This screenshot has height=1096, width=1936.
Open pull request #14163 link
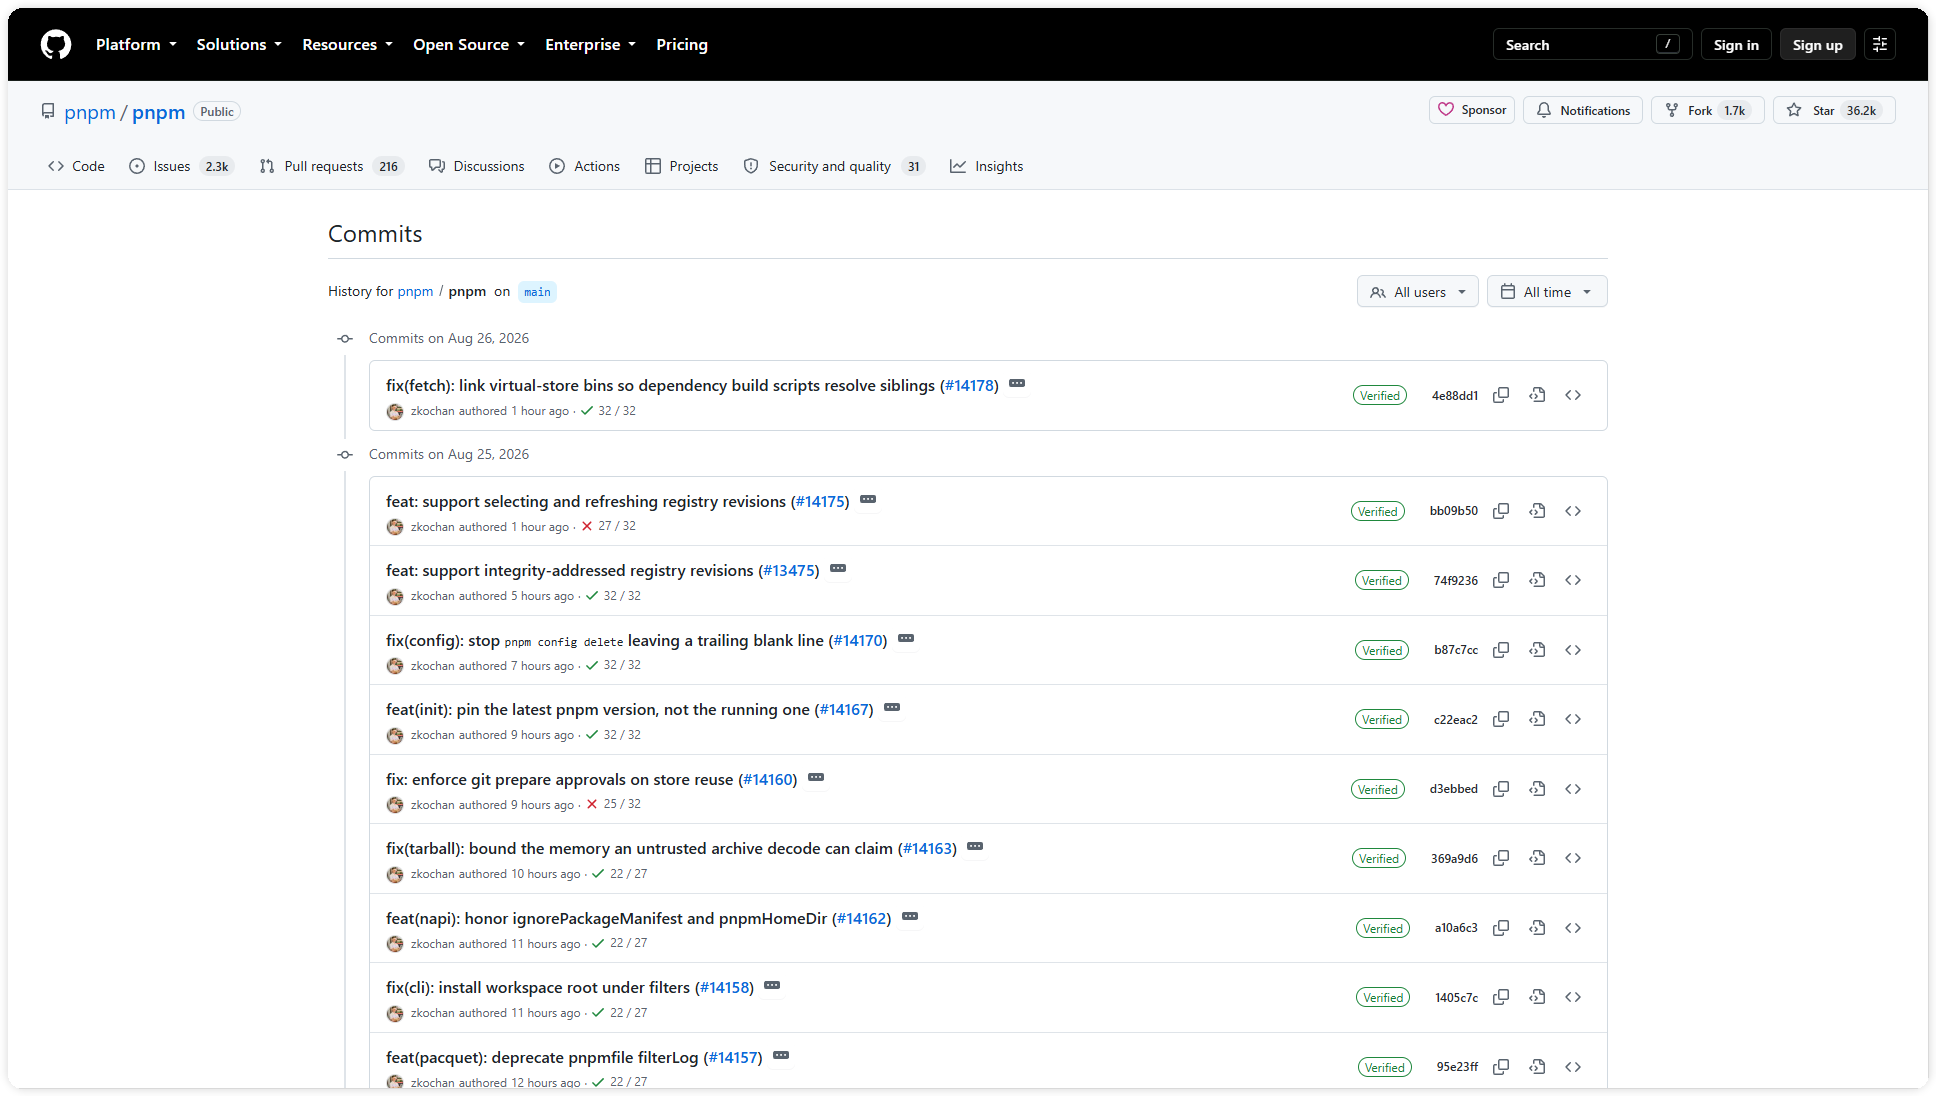pyautogui.click(x=927, y=848)
